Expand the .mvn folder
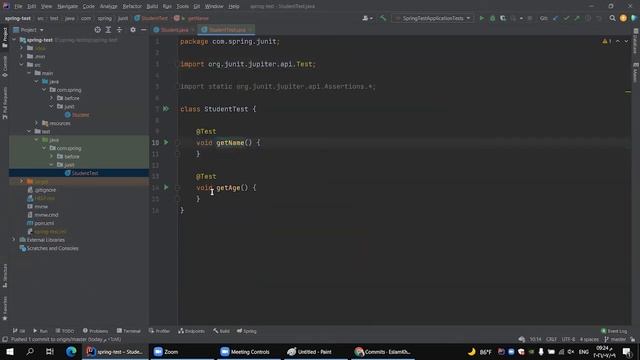640x360 pixels. 22,56
